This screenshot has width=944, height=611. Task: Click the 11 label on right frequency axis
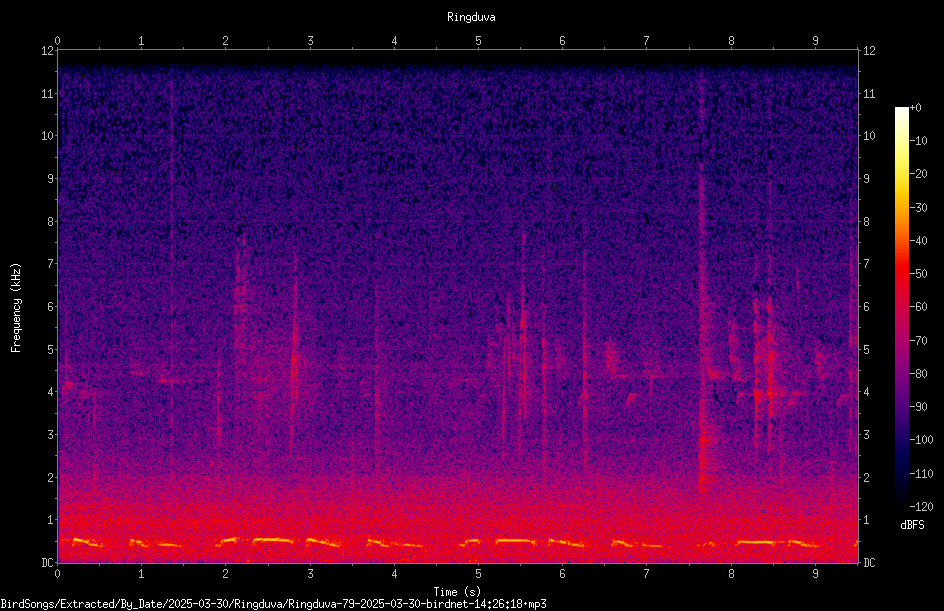tap(869, 94)
